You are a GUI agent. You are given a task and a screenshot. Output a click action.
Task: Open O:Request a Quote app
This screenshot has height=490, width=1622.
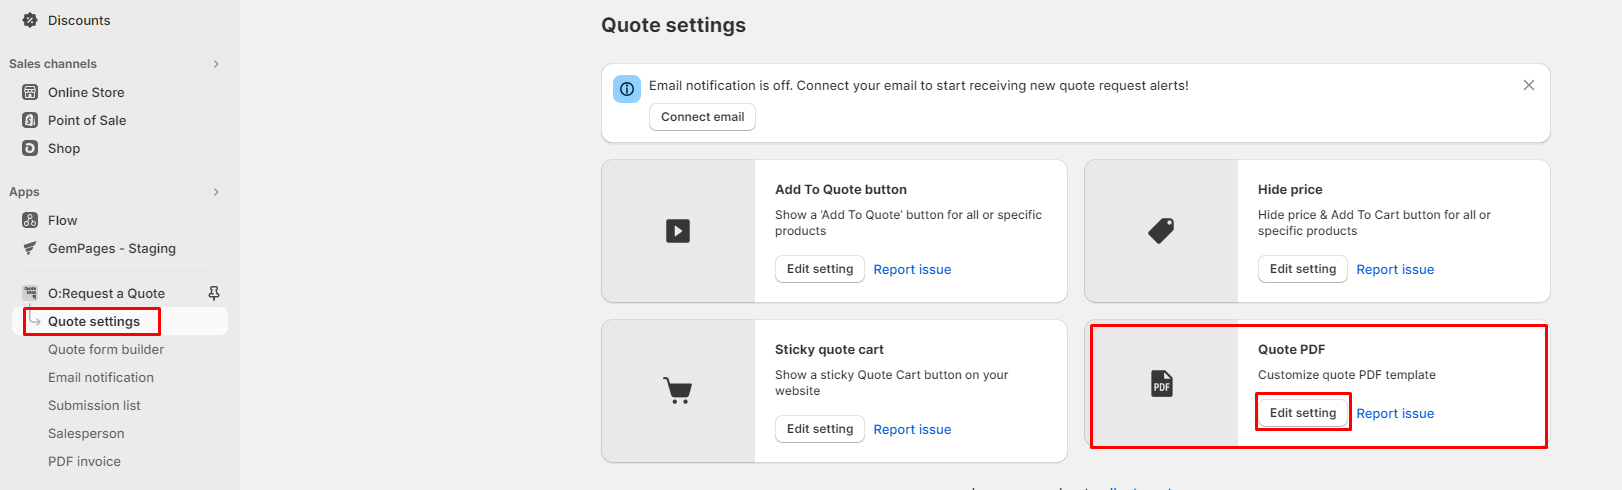click(106, 293)
